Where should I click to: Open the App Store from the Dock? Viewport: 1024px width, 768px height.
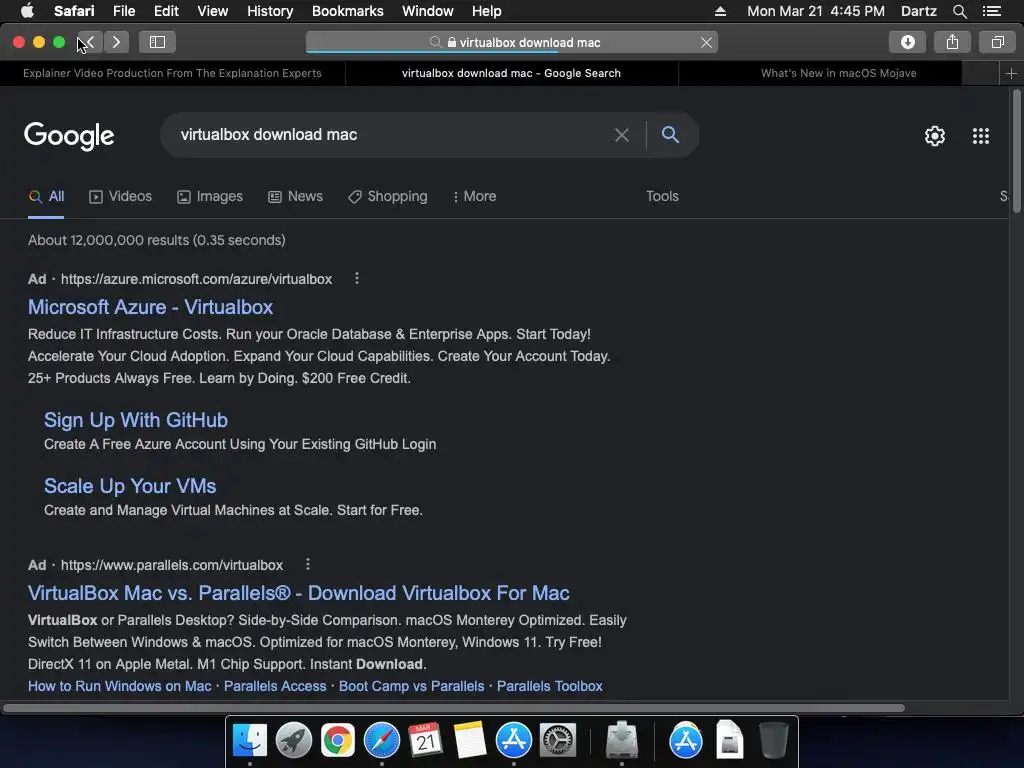click(x=514, y=741)
